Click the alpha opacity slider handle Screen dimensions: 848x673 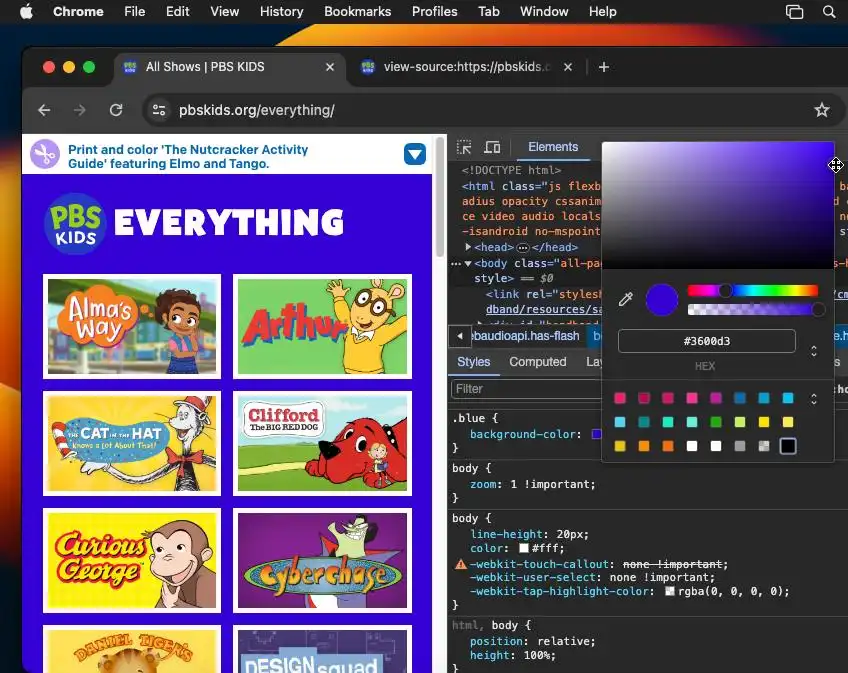point(818,309)
